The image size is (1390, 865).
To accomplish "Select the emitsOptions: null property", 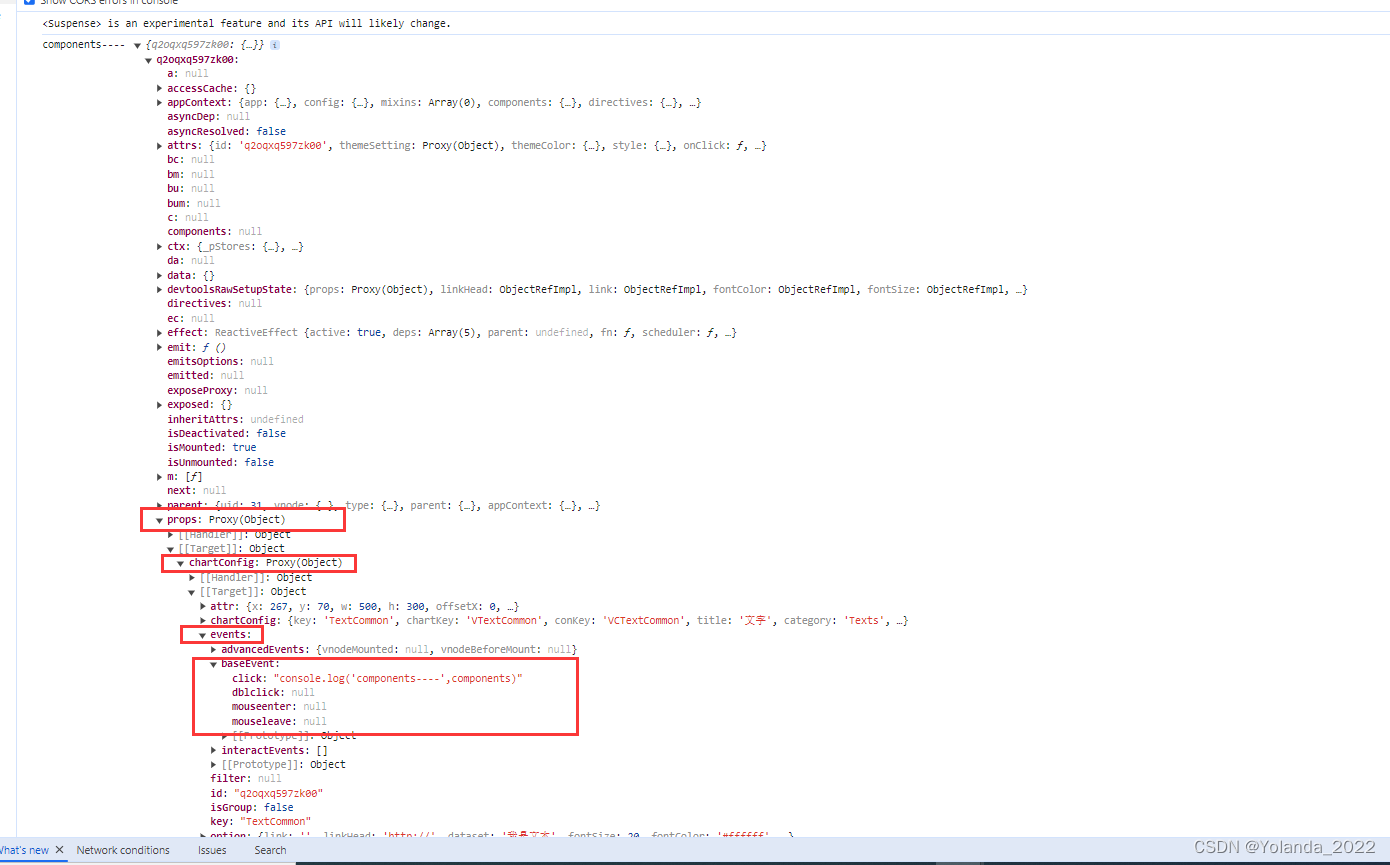I will pyautogui.click(x=221, y=362).
